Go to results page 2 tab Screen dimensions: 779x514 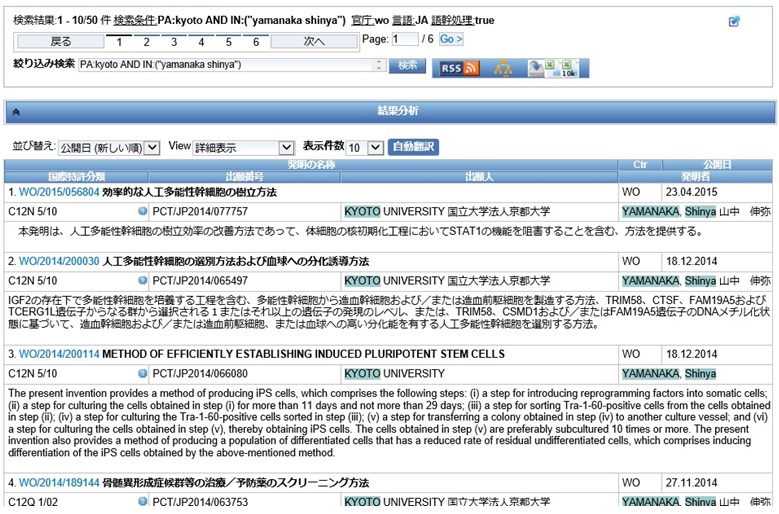coord(146,42)
